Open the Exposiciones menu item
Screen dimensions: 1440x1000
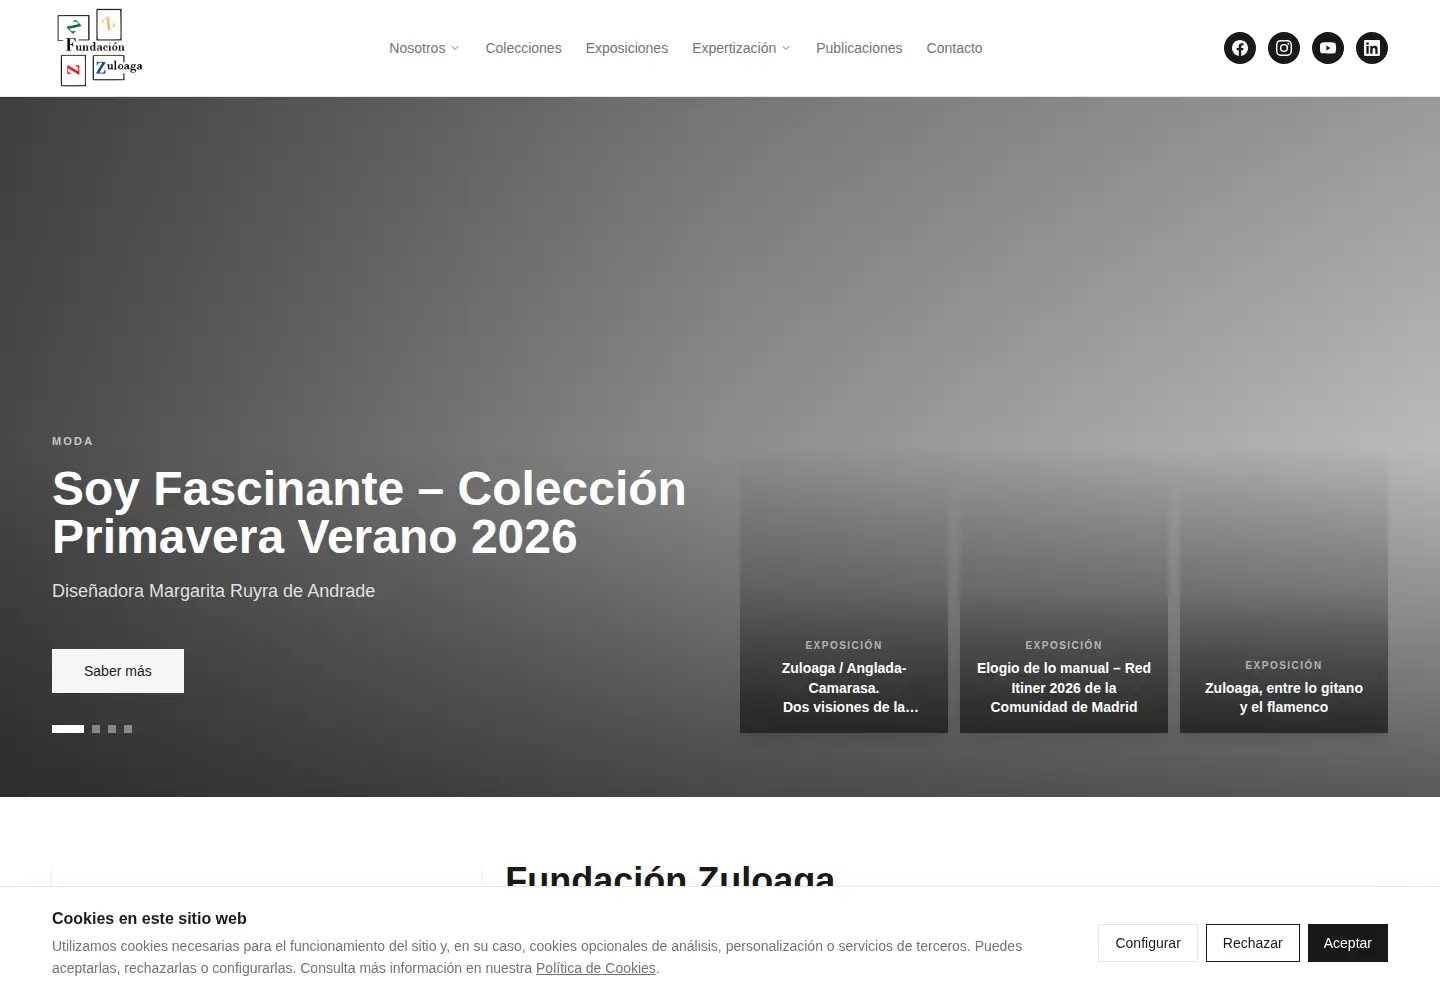(627, 48)
